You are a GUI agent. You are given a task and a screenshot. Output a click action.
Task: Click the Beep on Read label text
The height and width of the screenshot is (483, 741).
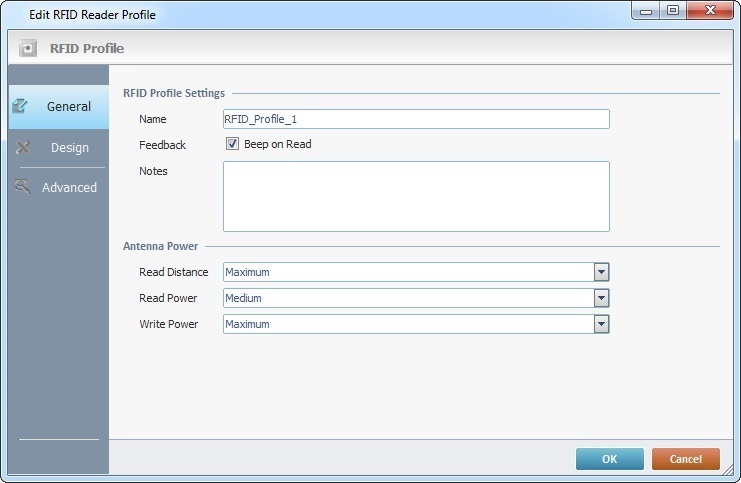click(x=278, y=144)
